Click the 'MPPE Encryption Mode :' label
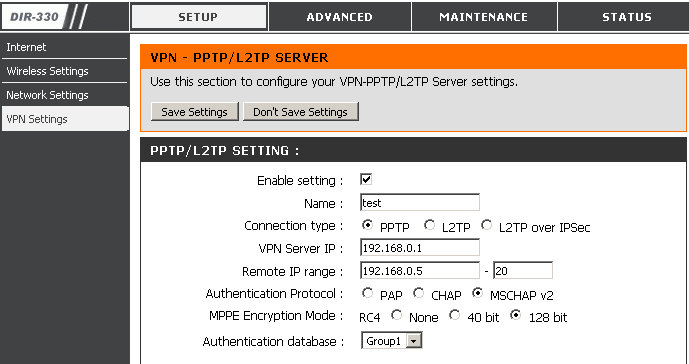Screen dimensions: 689x364 pyautogui.click(x=276, y=316)
